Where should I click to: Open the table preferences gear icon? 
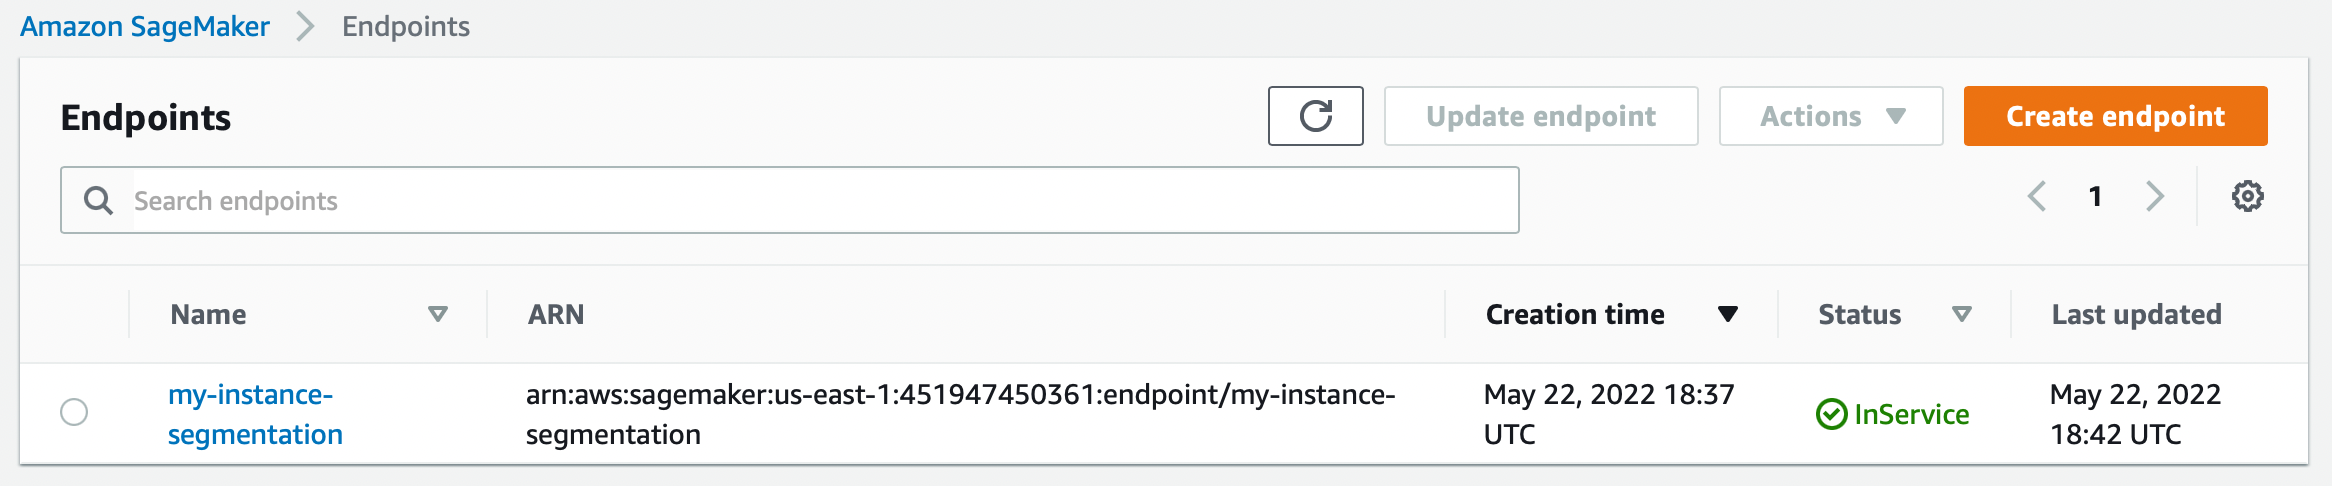[x=2247, y=196]
